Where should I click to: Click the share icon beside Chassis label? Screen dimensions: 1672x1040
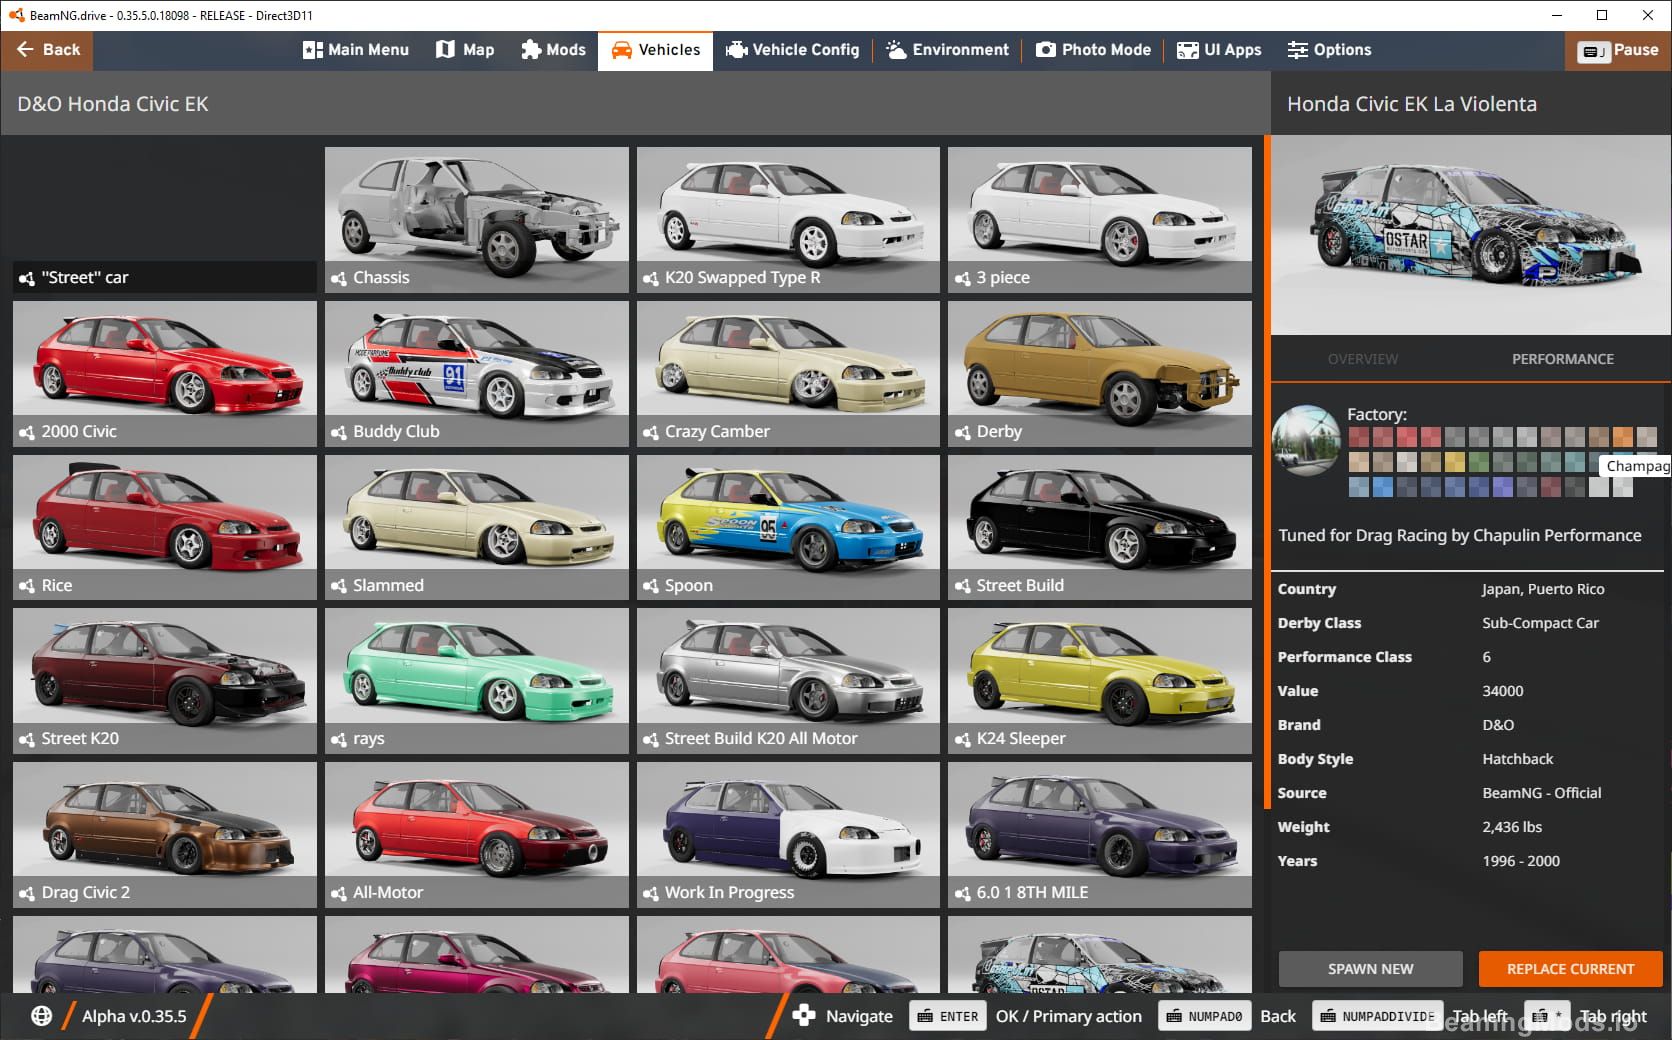pos(339,278)
